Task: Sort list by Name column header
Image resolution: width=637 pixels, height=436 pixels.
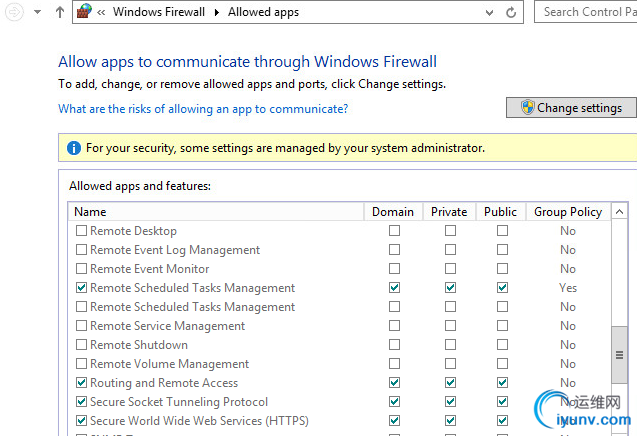Action: pyautogui.click(x=216, y=212)
